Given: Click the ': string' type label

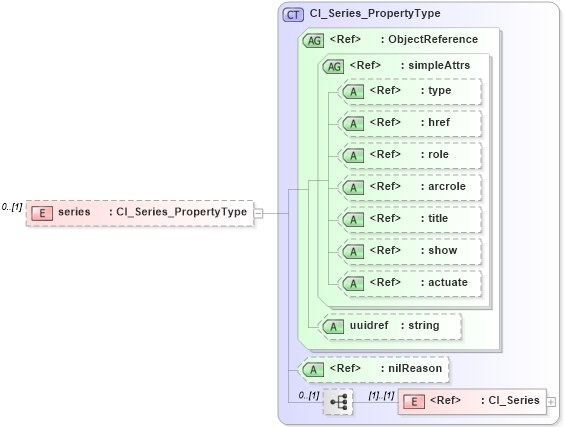Looking at the screenshot, I should coord(420,326).
